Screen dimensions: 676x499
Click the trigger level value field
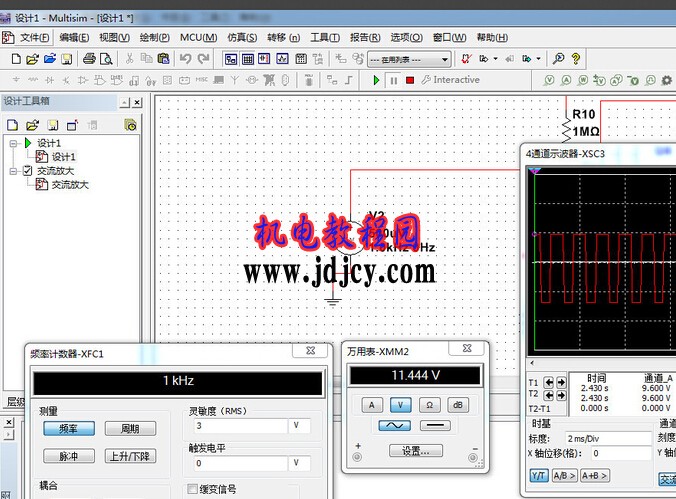click(240, 463)
